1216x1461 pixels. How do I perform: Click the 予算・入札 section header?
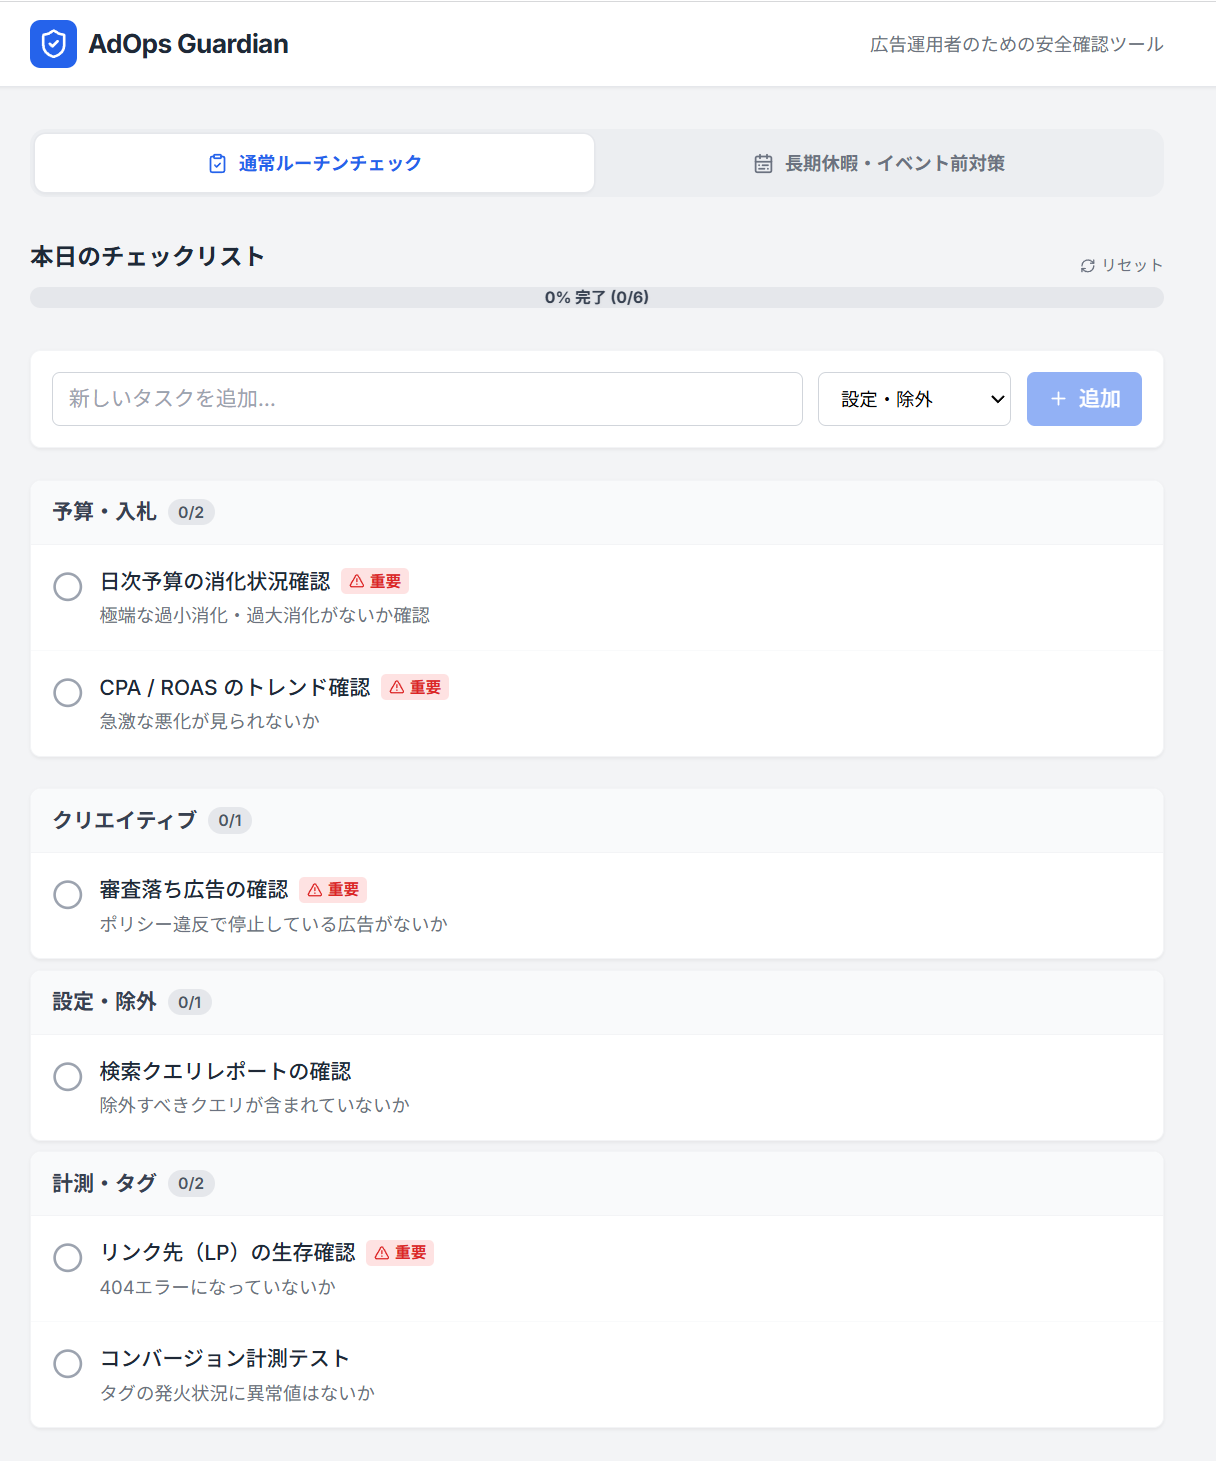[x=597, y=513]
